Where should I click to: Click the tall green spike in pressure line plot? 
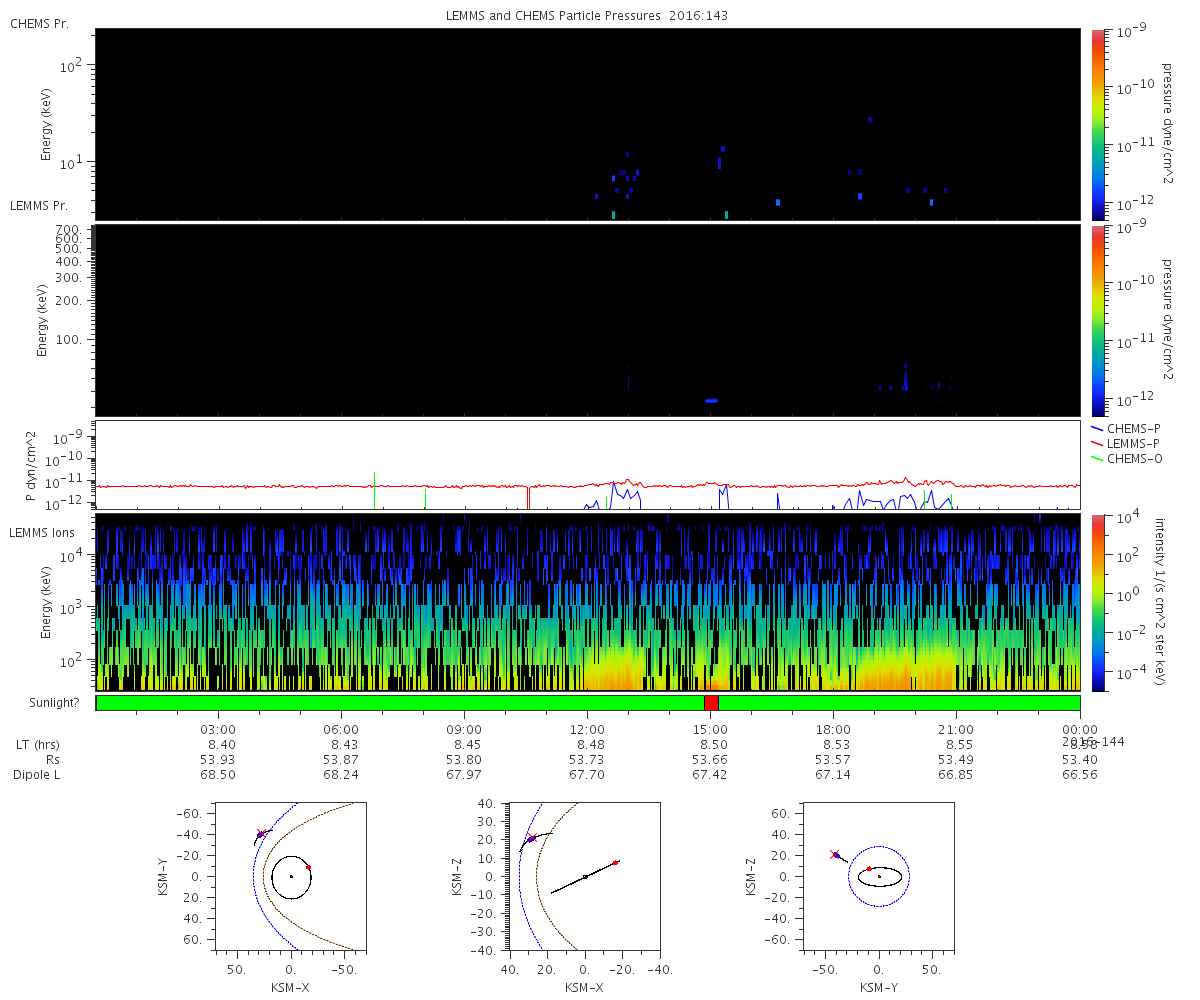(x=374, y=489)
